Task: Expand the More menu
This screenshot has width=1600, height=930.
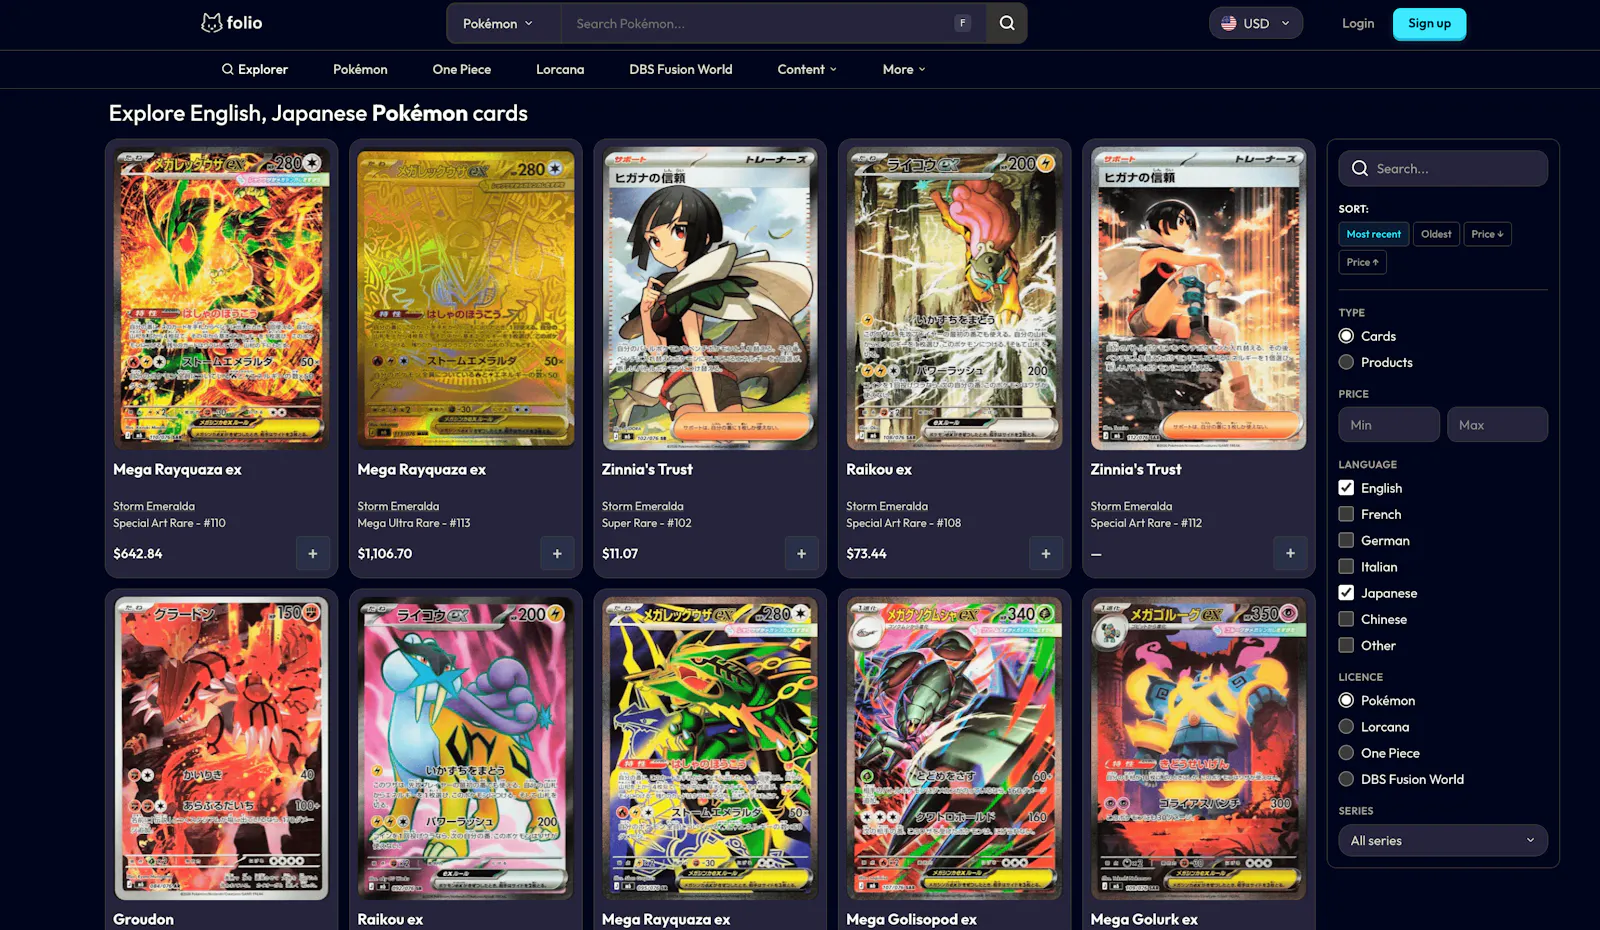Action: click(x=904, y=69)
